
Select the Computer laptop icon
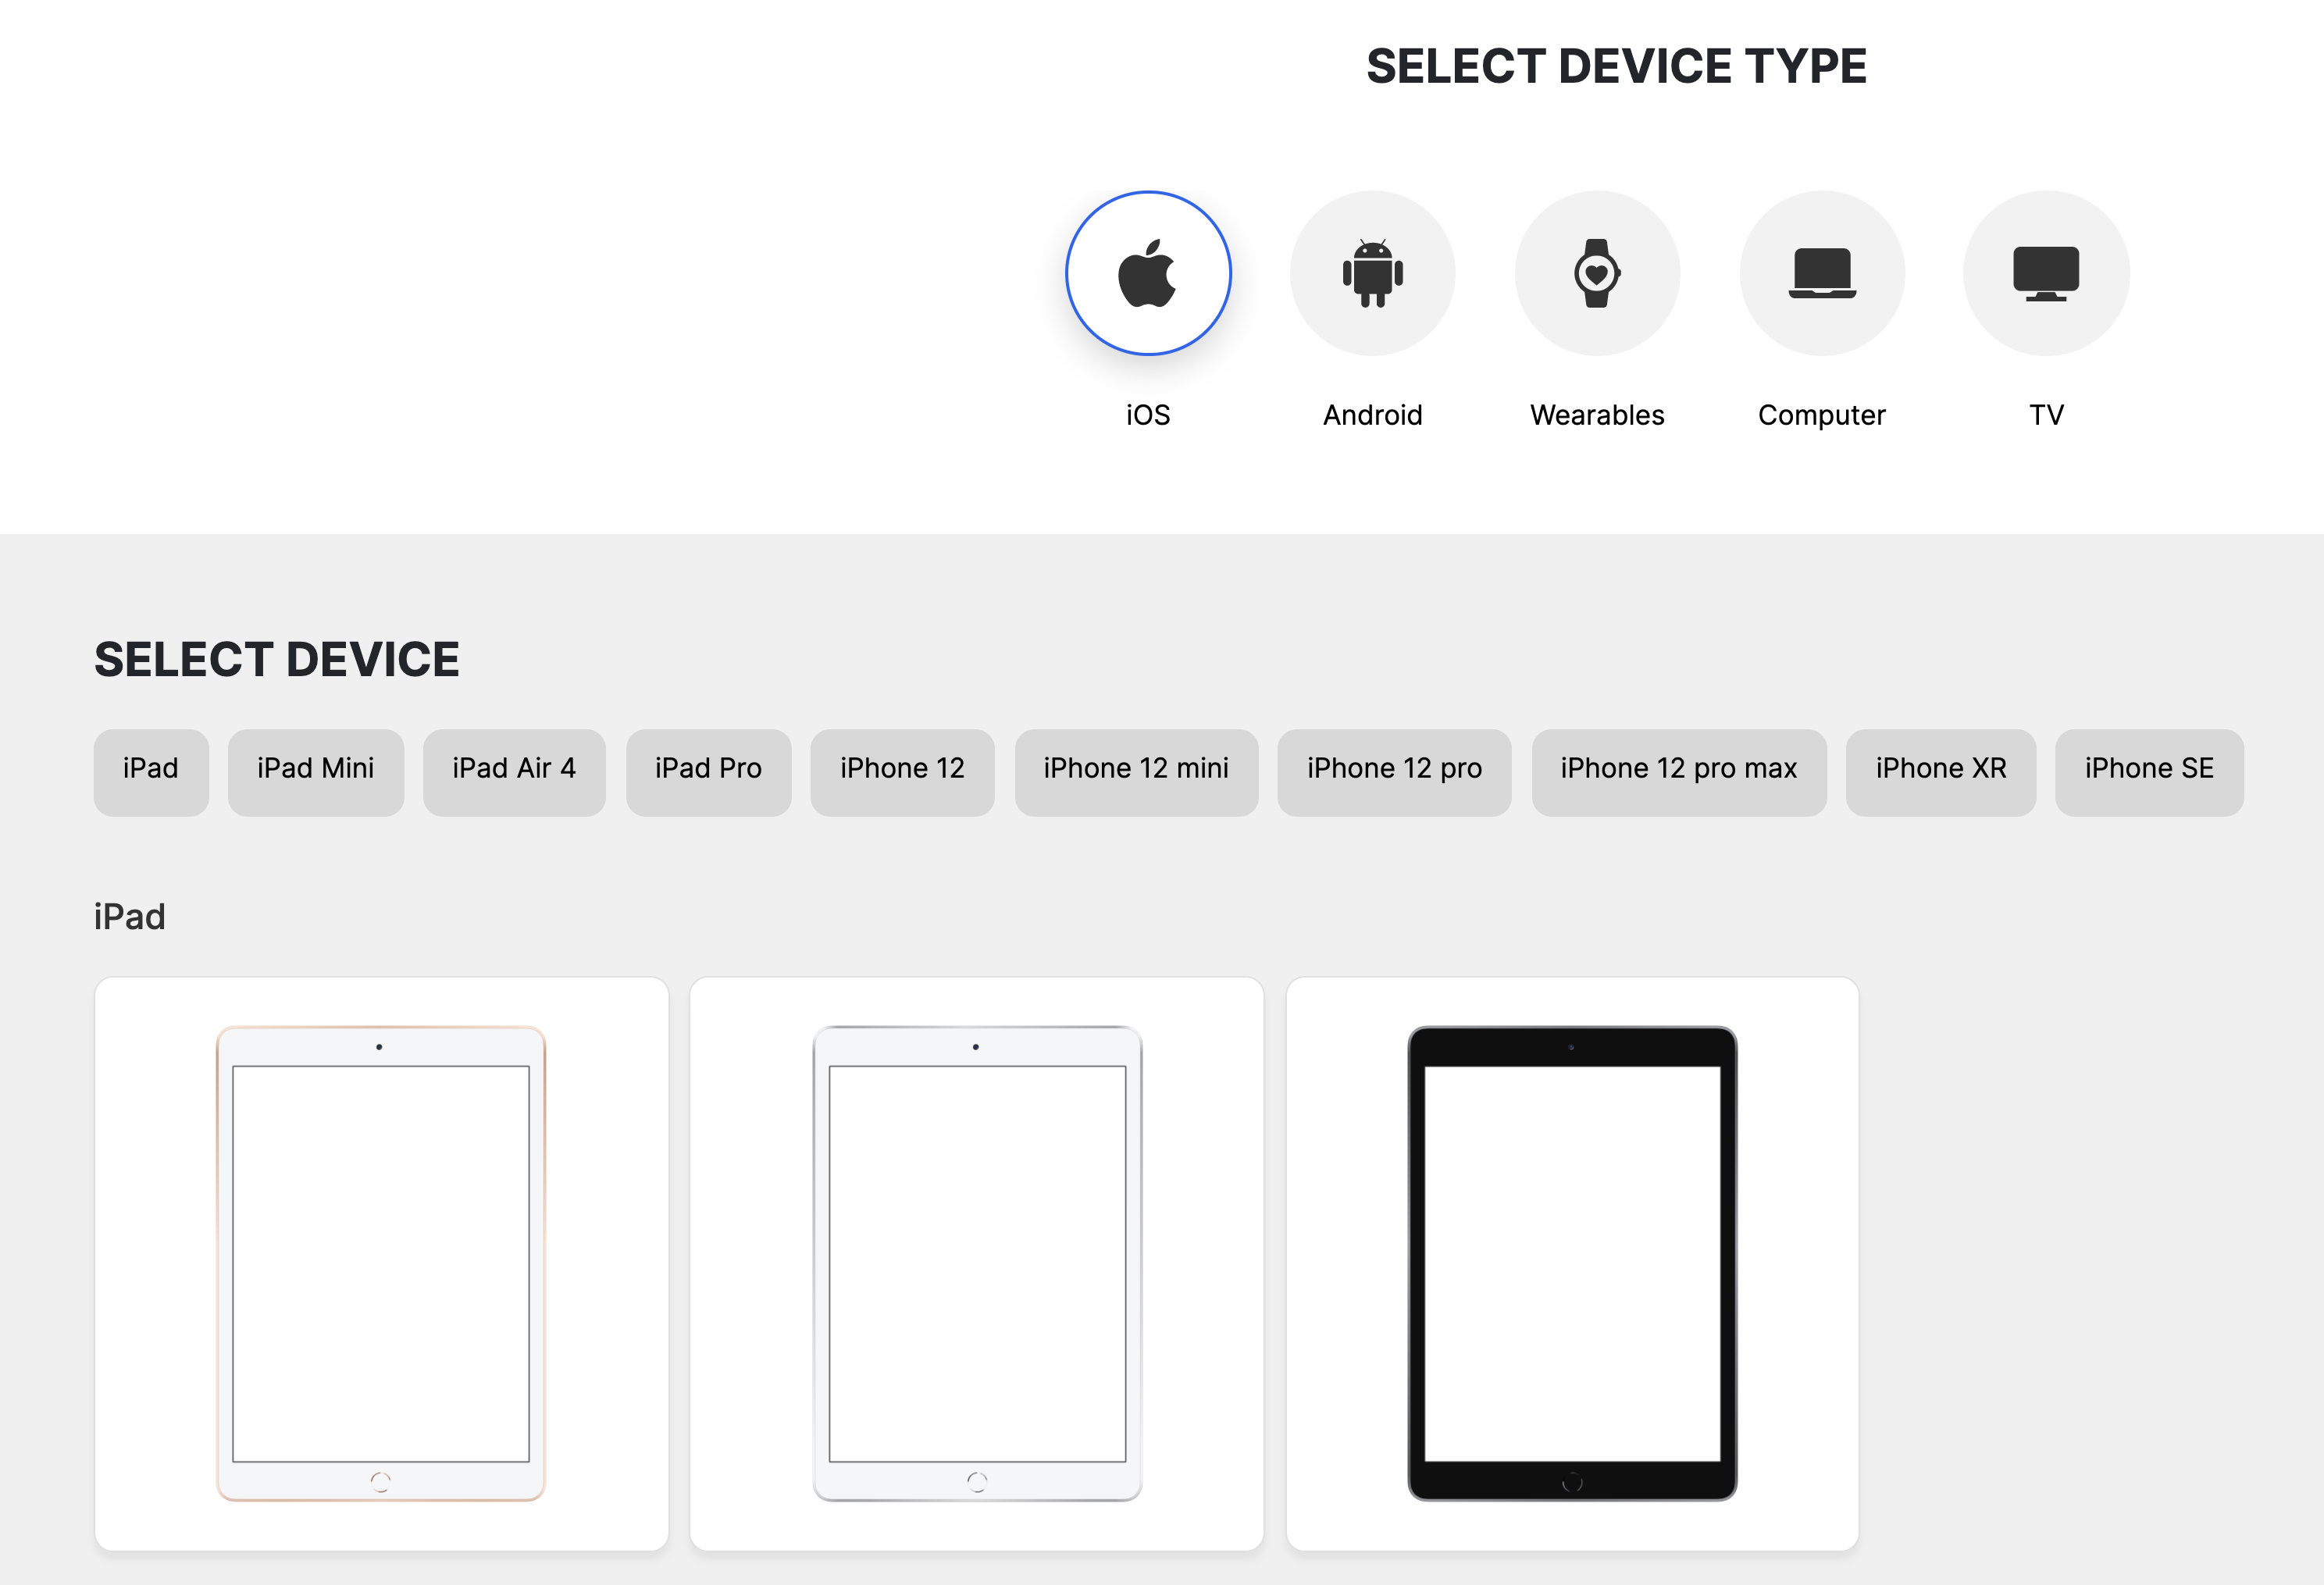pos(1822,273)
